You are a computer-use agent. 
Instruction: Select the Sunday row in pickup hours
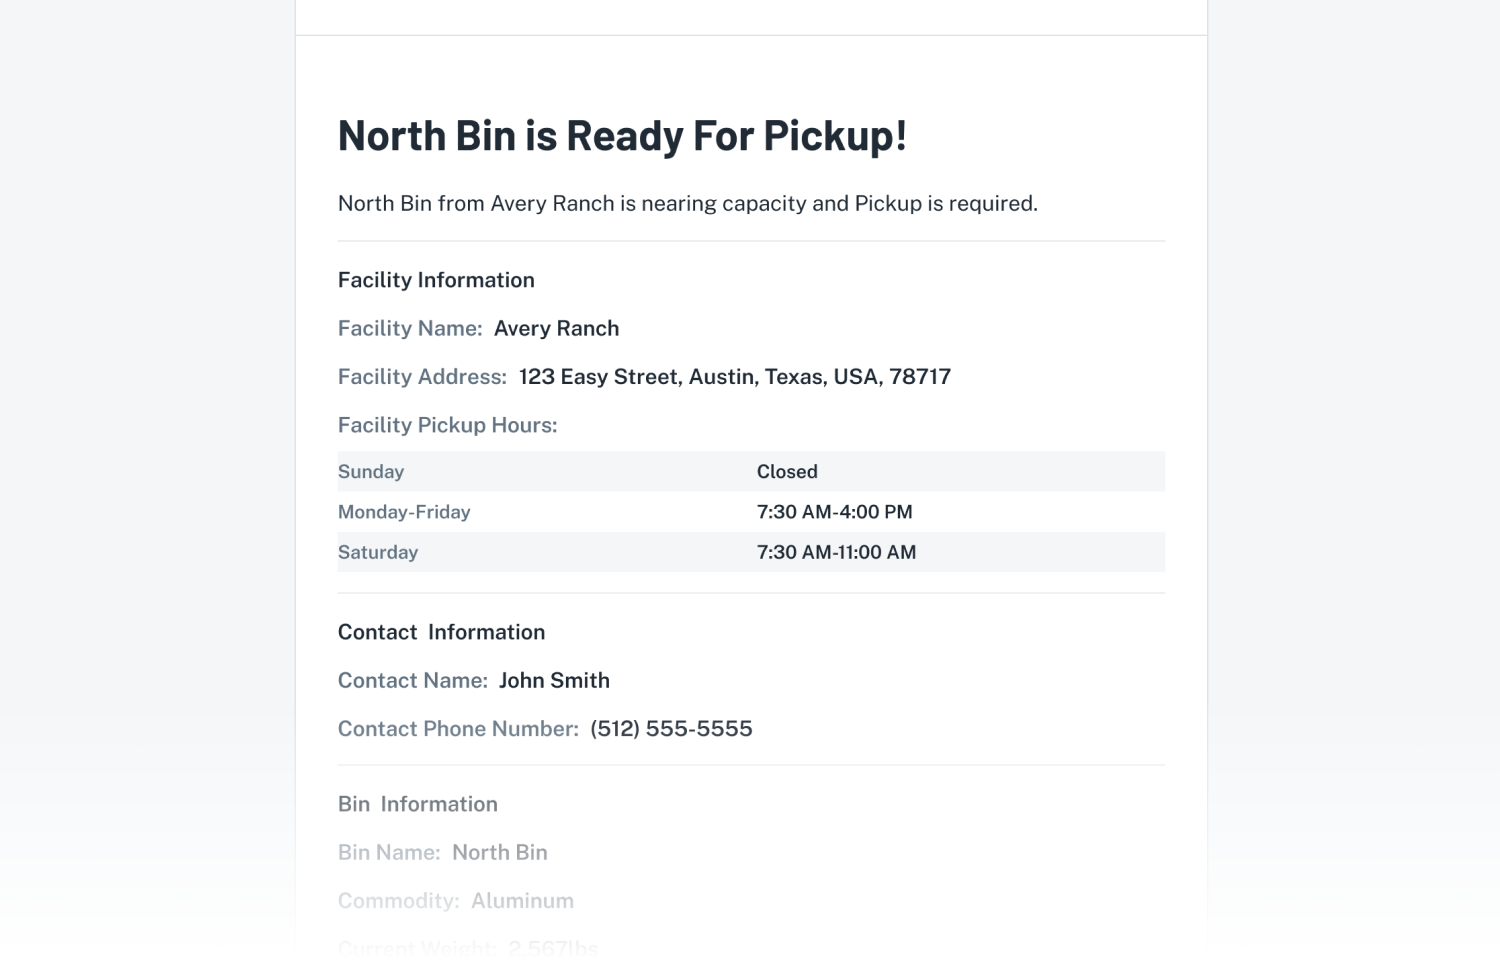click(751, 471)
